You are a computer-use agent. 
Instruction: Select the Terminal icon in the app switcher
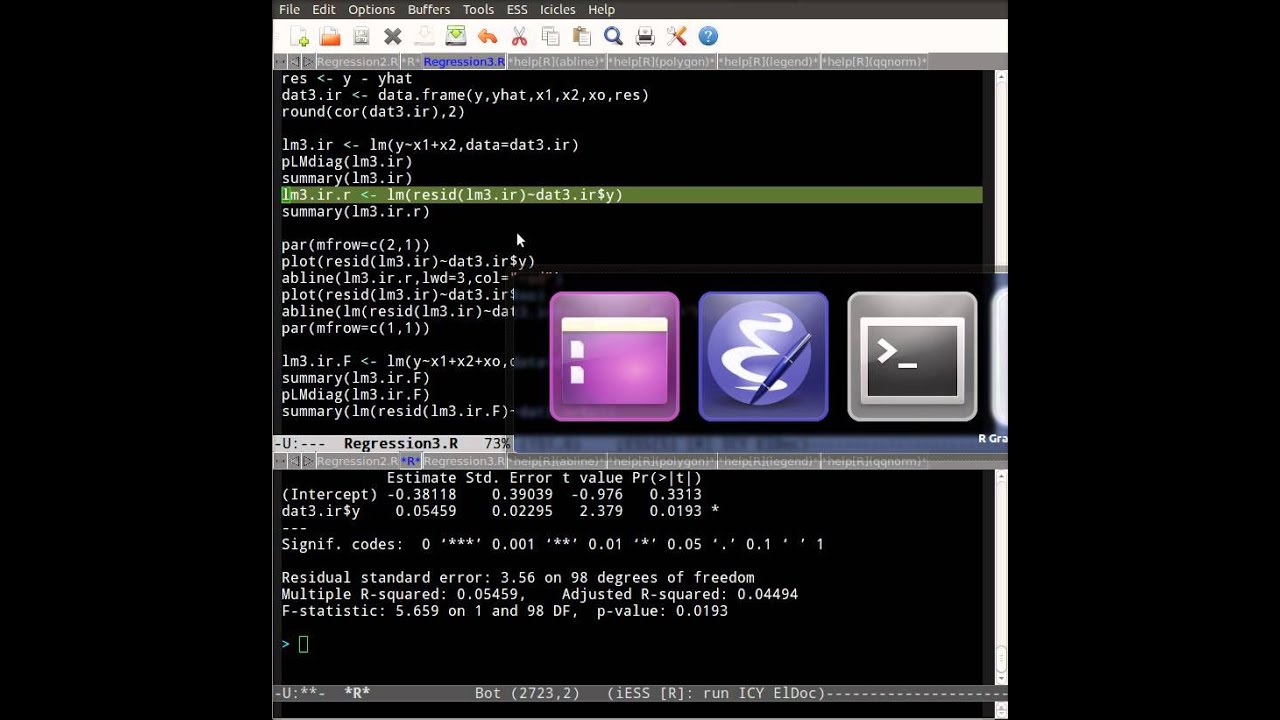912,357
